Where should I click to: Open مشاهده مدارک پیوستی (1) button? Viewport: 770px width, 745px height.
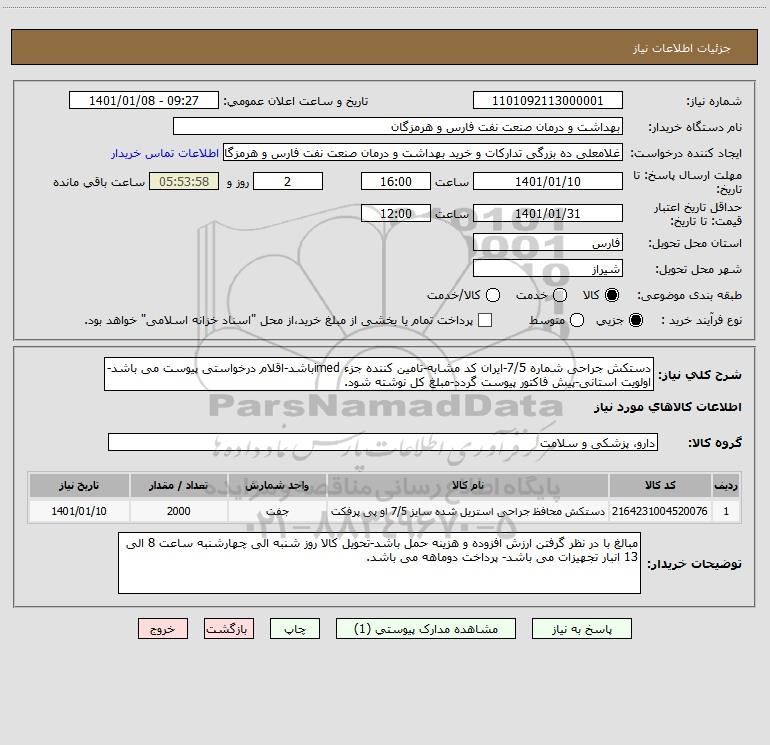coord(426,629)
